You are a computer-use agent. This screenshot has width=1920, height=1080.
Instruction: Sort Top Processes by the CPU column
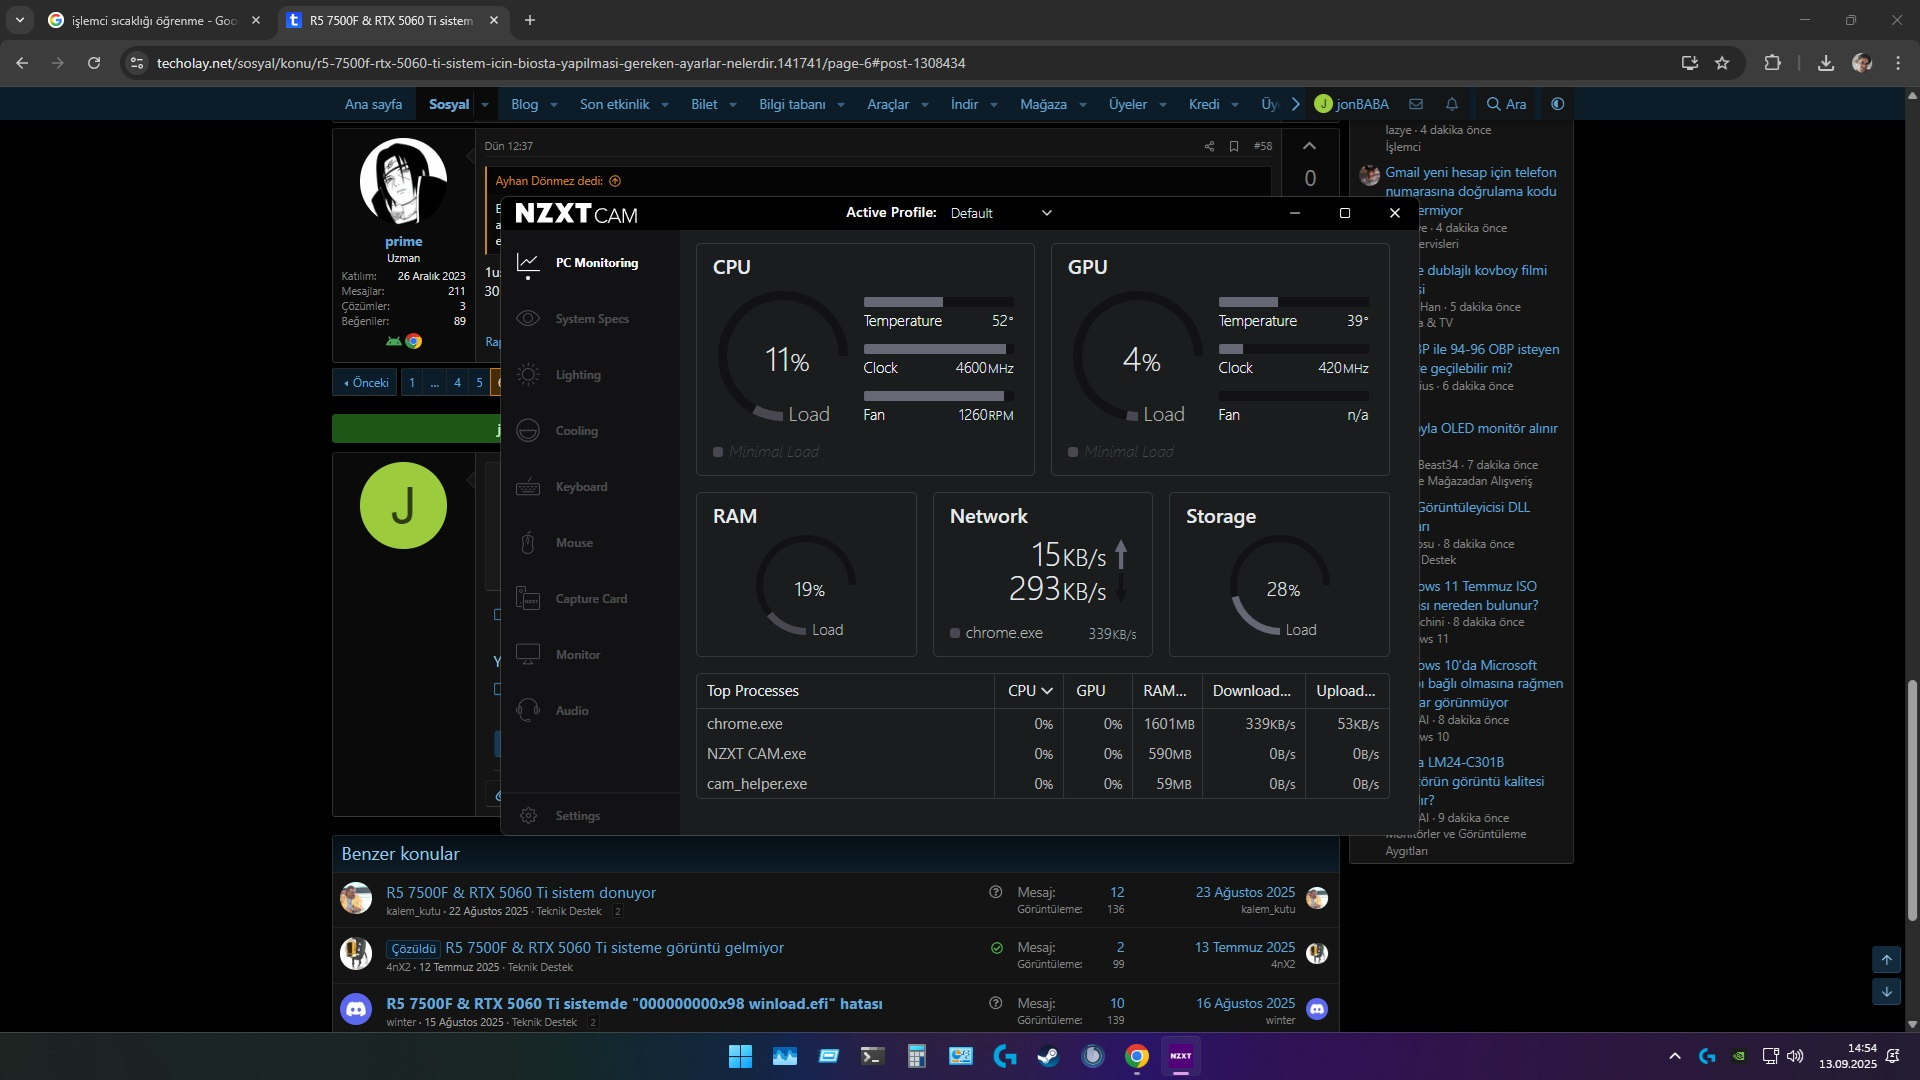point(1029,691)
